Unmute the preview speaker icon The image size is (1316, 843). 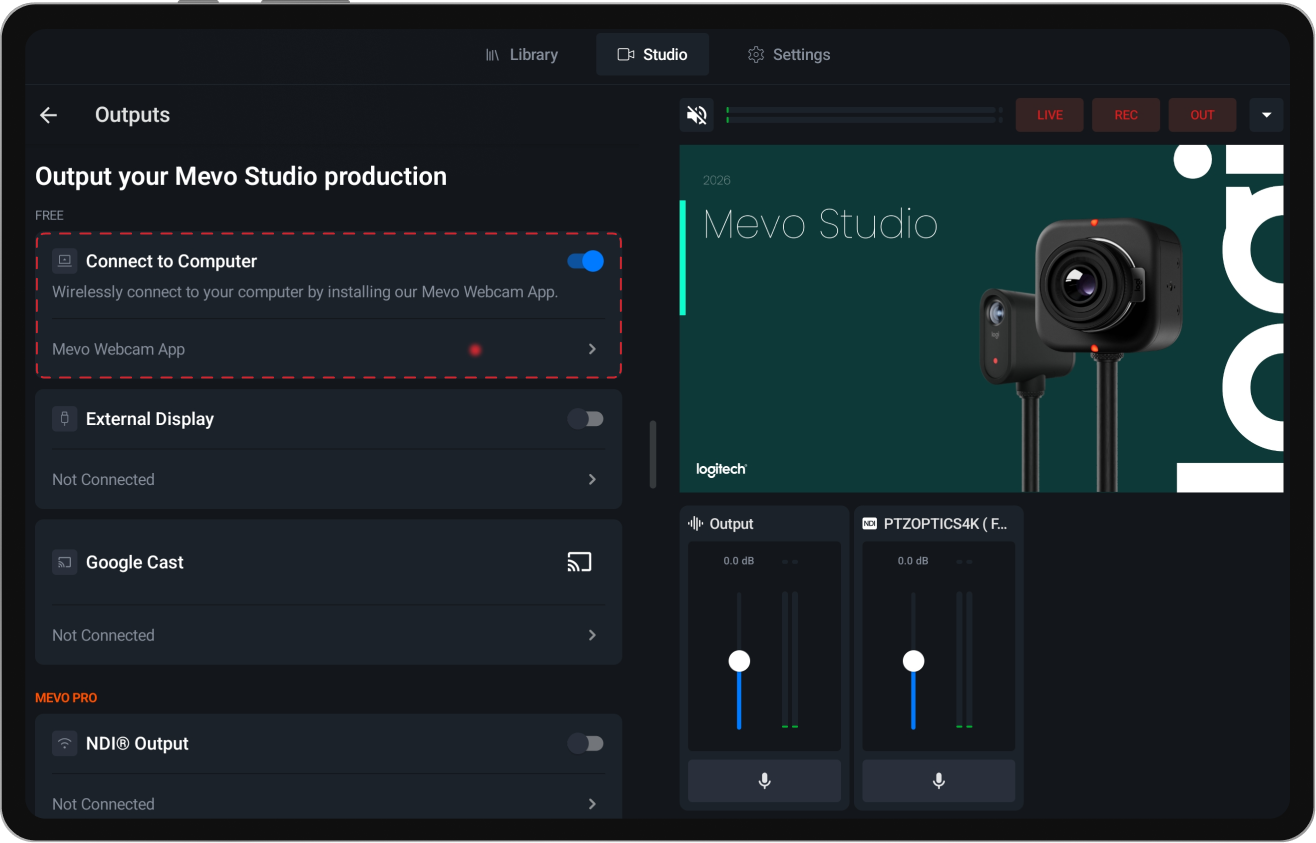click(696, 114)
